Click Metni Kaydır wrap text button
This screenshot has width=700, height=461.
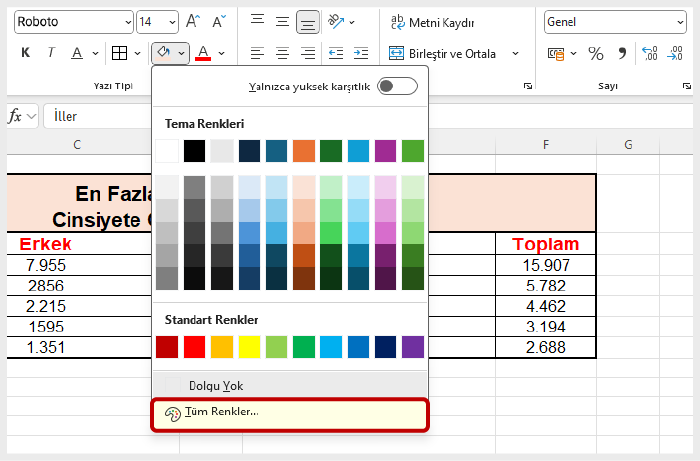[x=432, y=22]
